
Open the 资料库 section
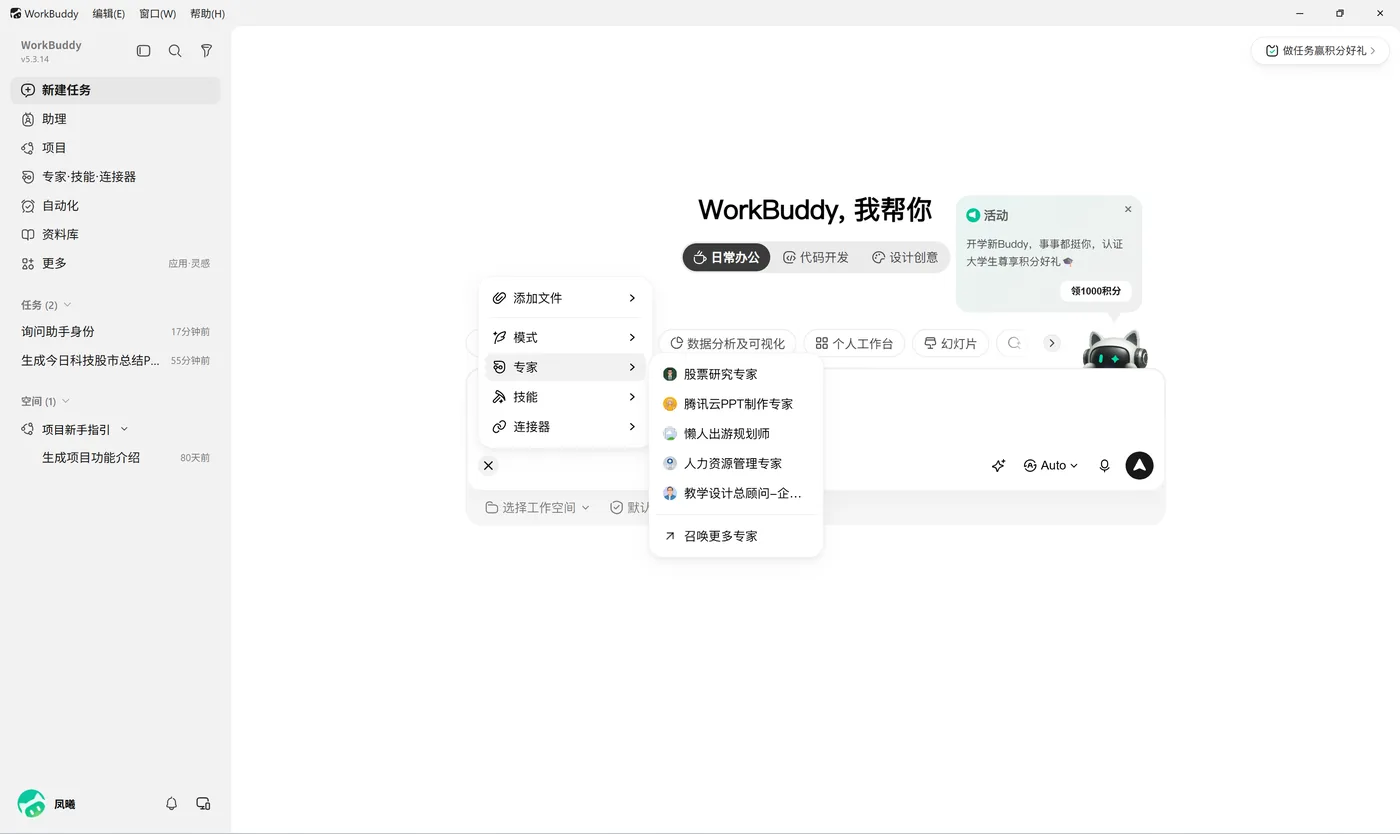115,235
